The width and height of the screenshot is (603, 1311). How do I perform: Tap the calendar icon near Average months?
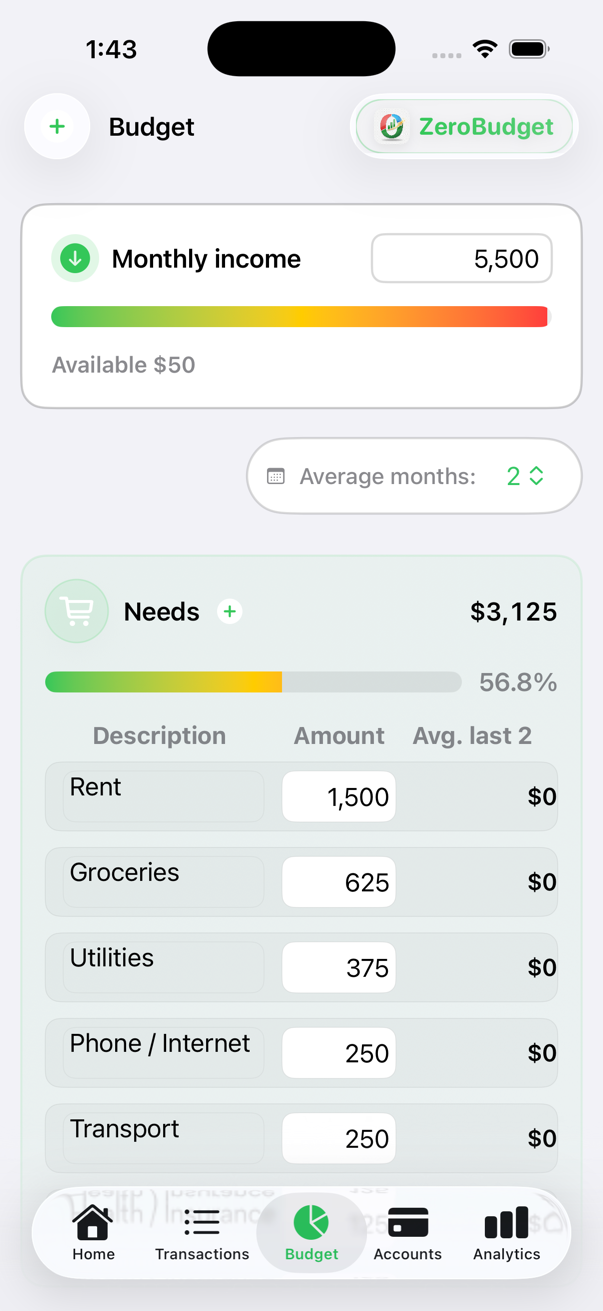pos(276,477)
